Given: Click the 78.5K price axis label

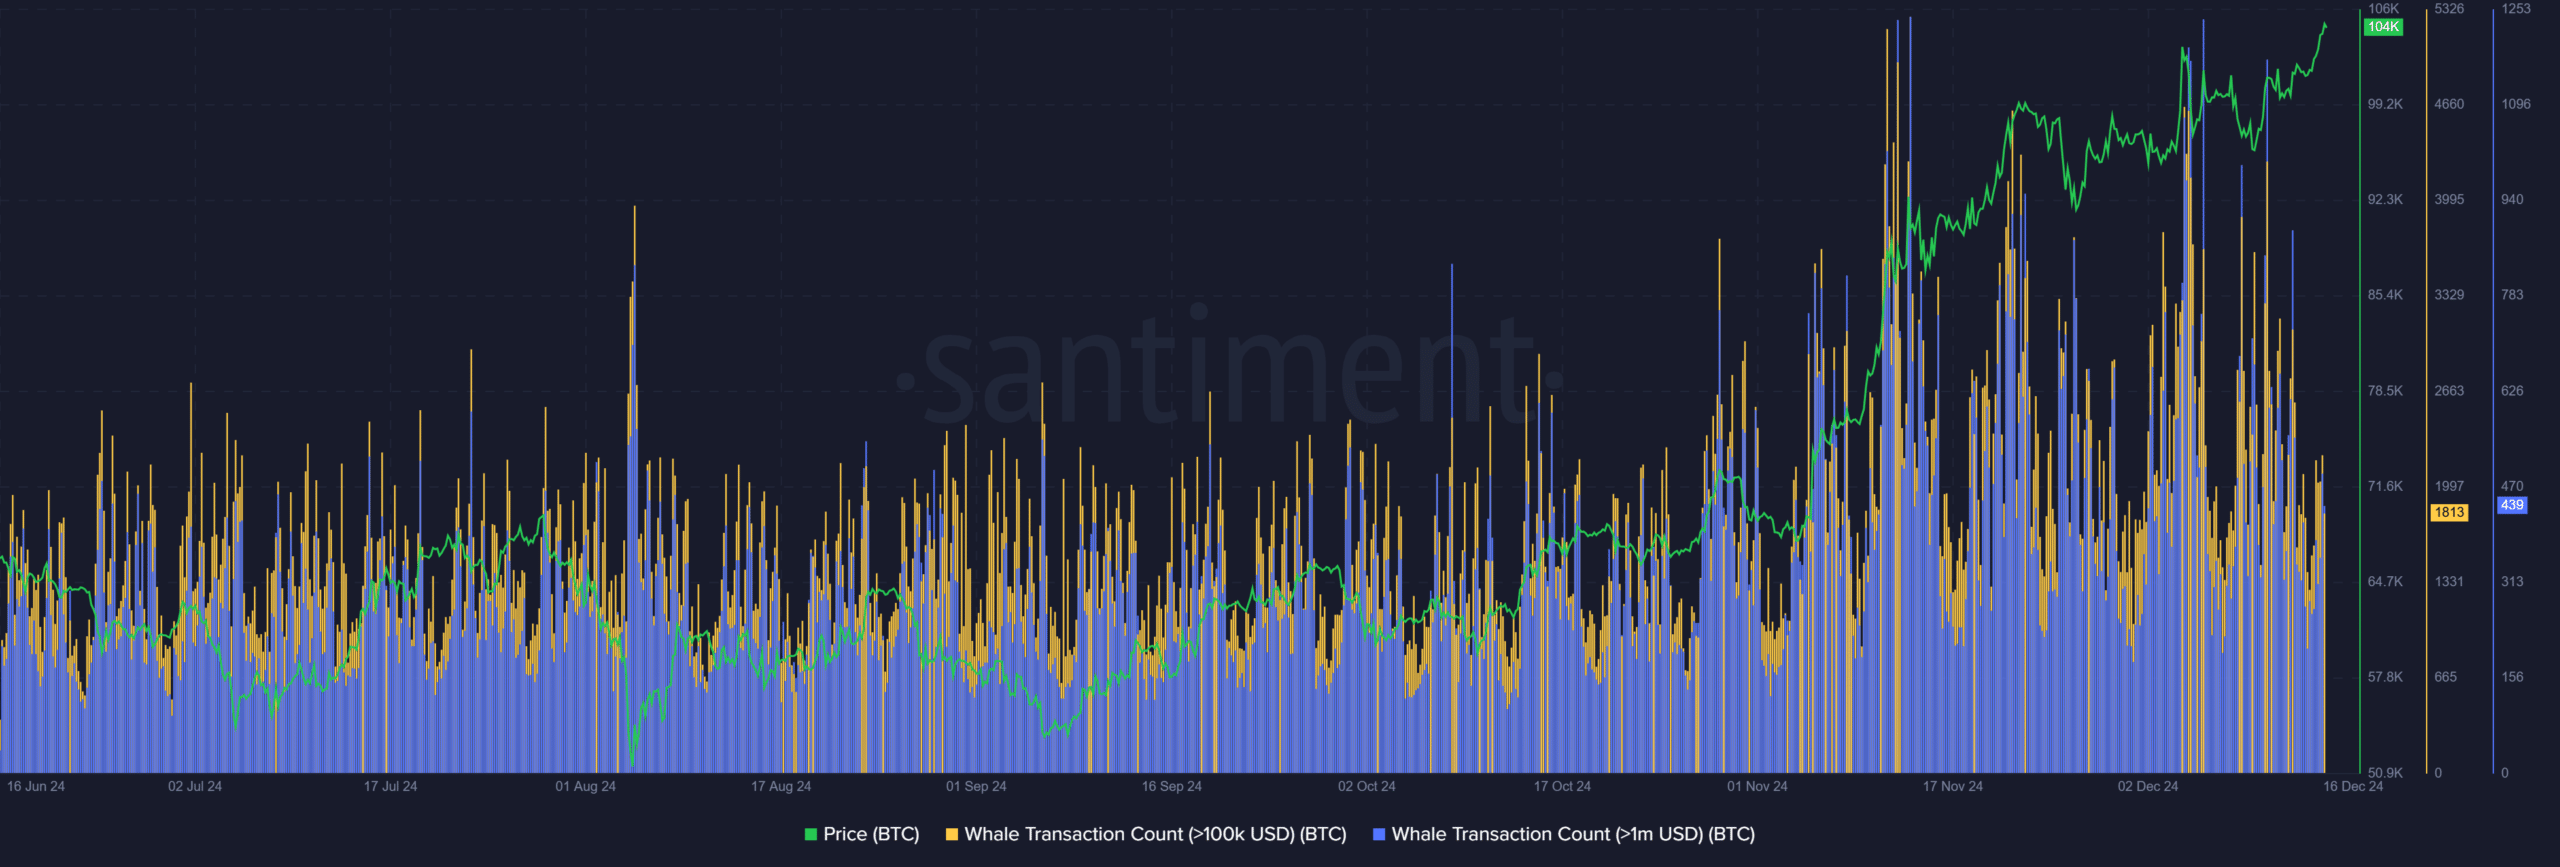Looking at the screenshot, I should tap(2385, 390).
